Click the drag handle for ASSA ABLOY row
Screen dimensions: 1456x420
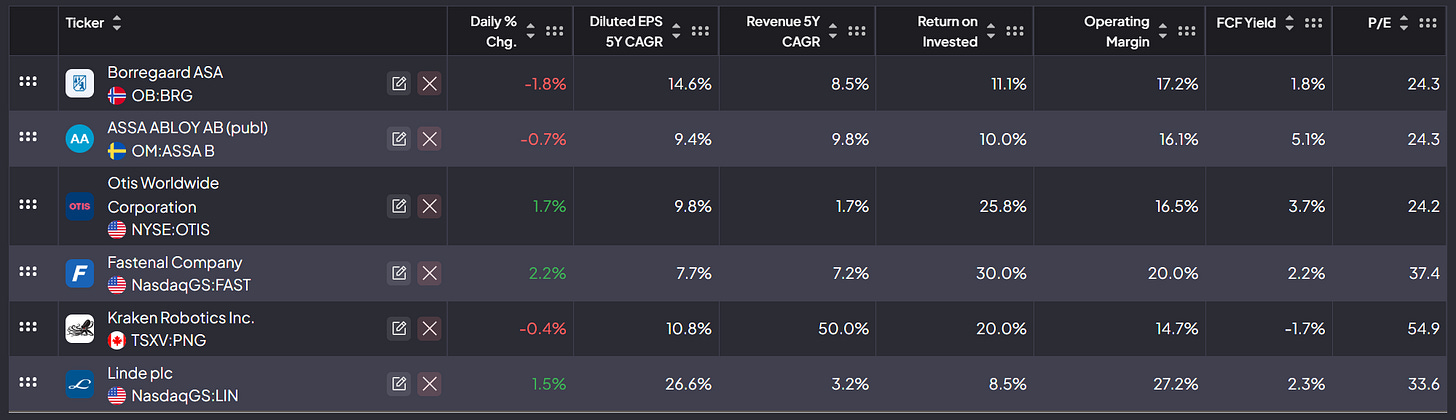coord(28,139)
